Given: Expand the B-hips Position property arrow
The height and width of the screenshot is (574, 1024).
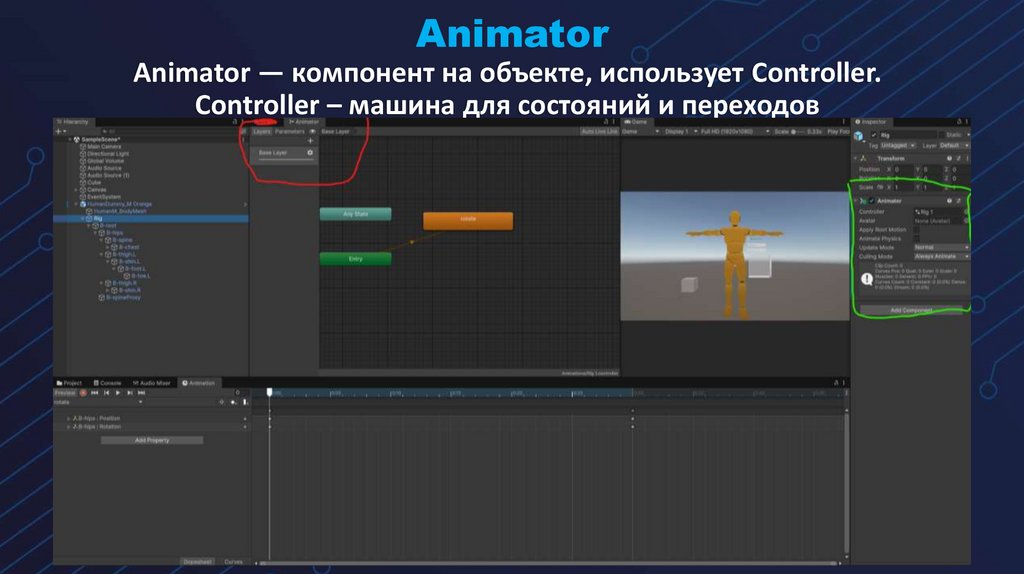Looking at the screenshot, I should [x=69, y=419].
